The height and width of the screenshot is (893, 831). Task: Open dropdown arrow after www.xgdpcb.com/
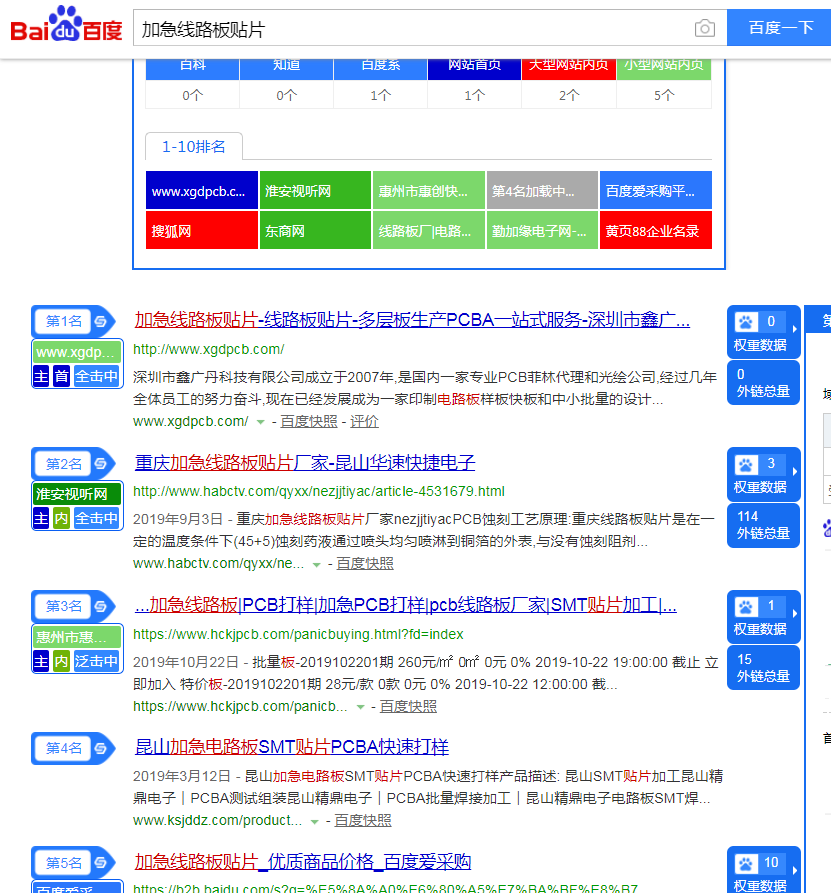pos(260,422)
